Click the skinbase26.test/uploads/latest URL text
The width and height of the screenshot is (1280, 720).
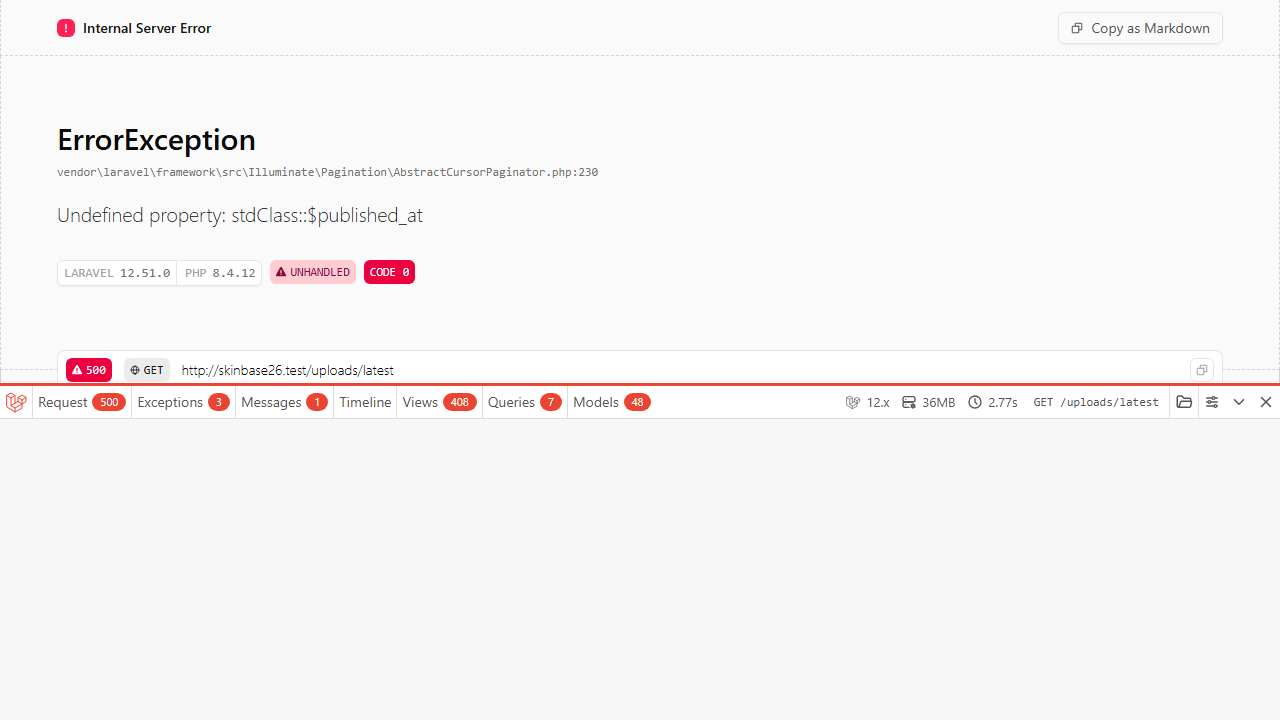[288, 370]
